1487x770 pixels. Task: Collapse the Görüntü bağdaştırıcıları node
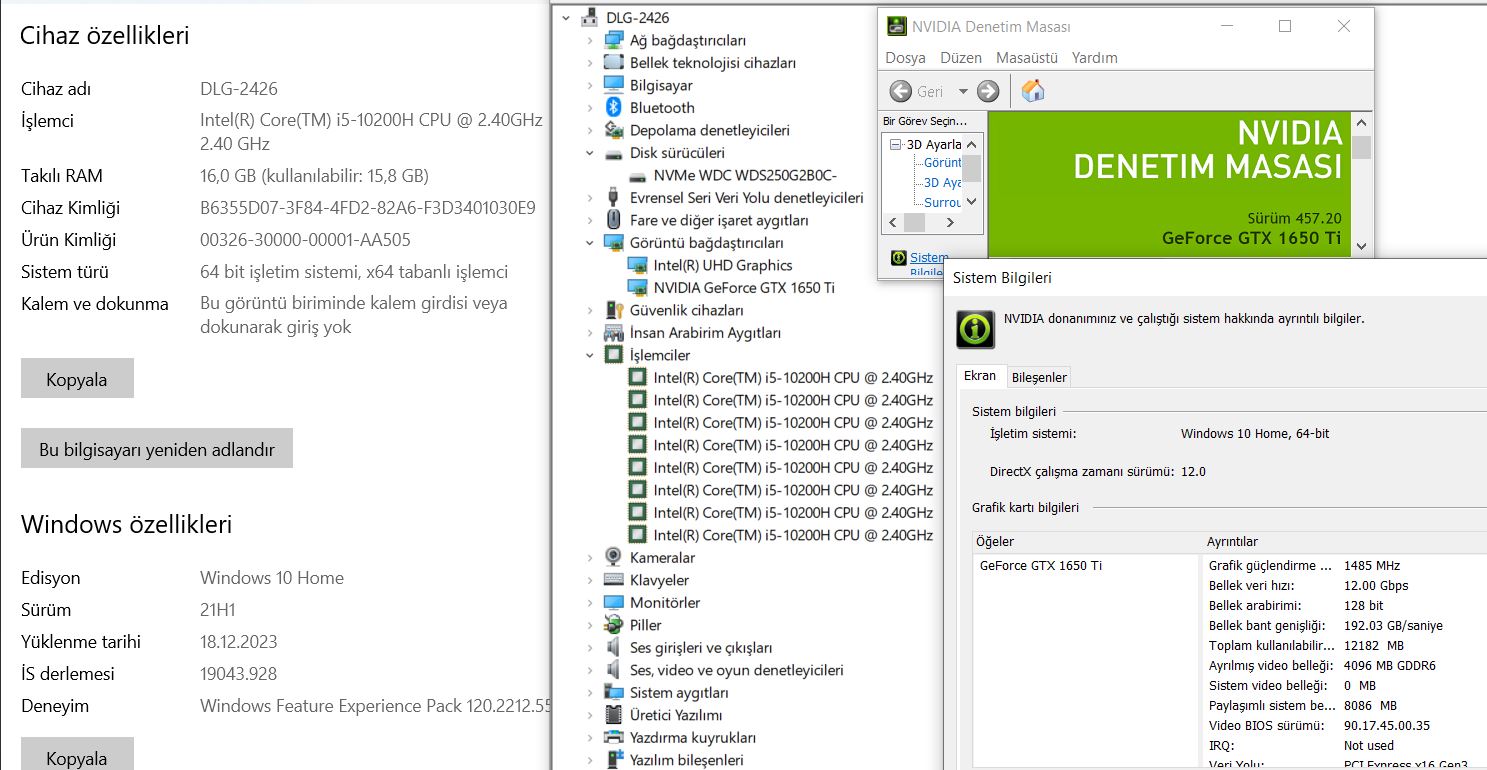(590, 243)
